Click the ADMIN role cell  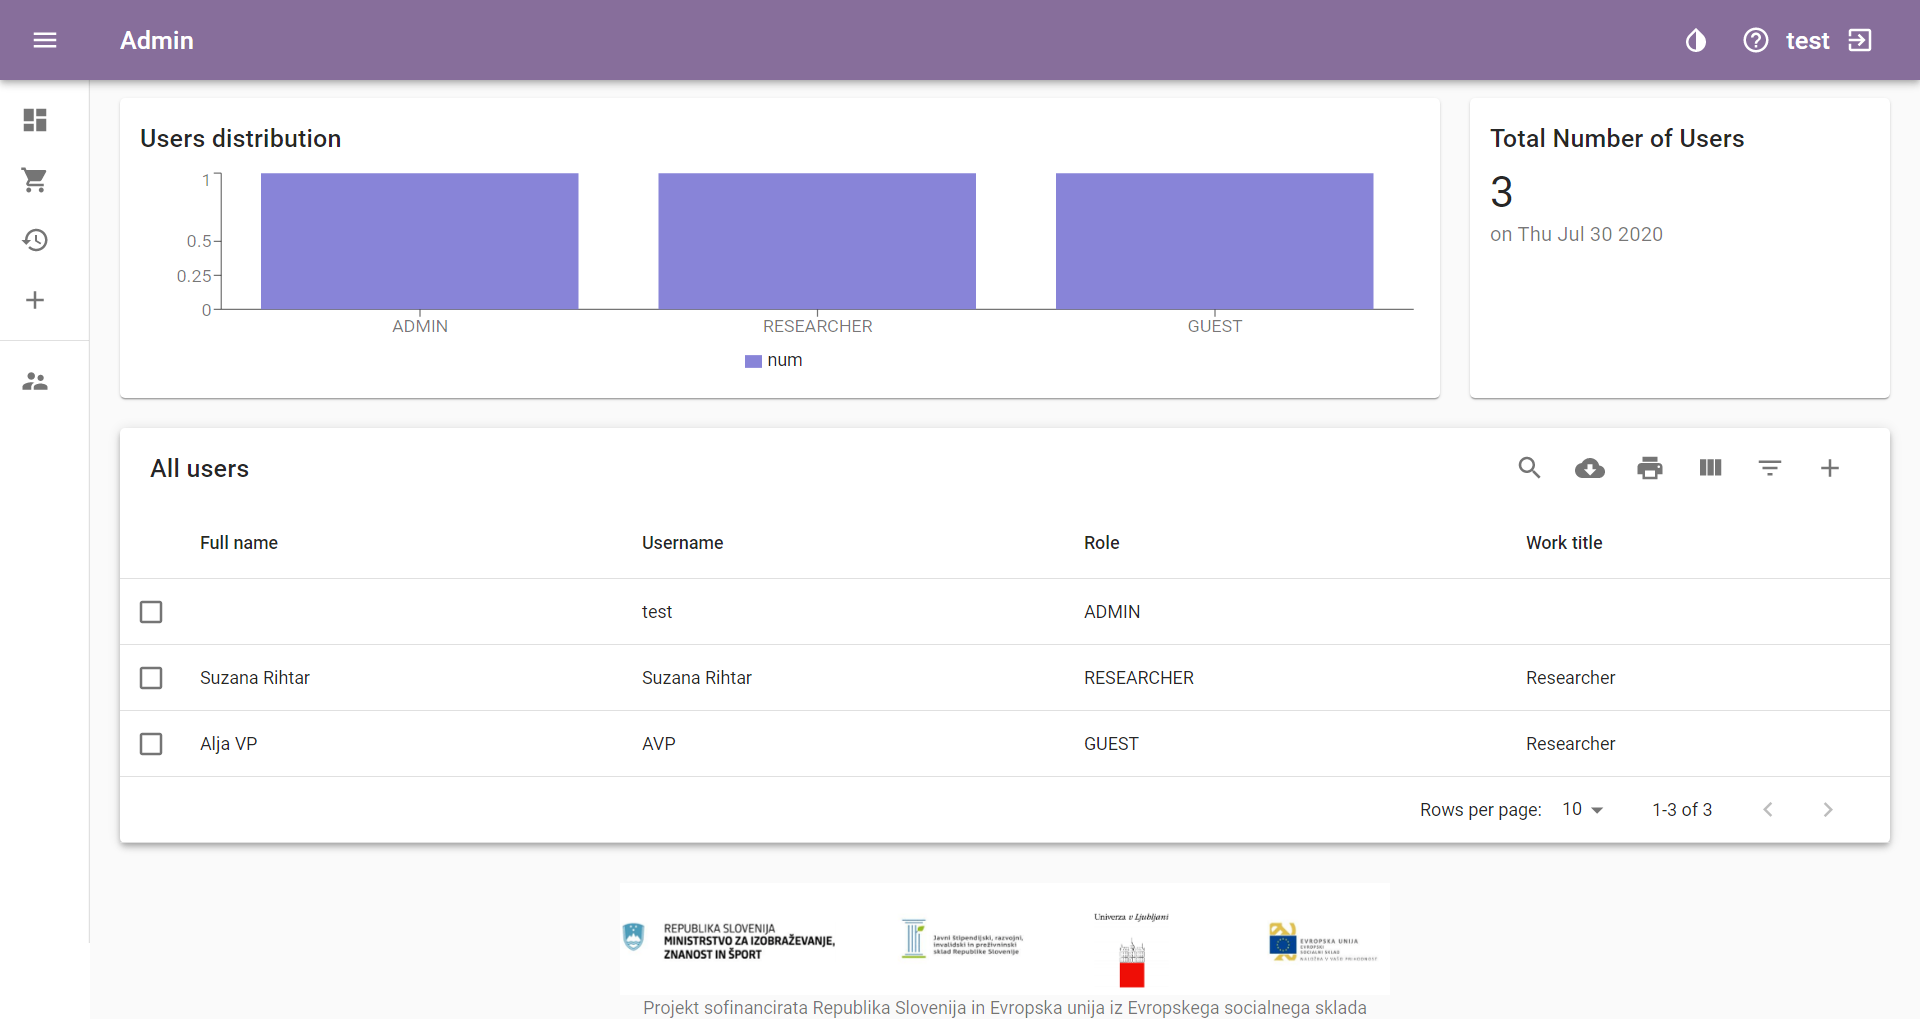tap(1112, 612)
